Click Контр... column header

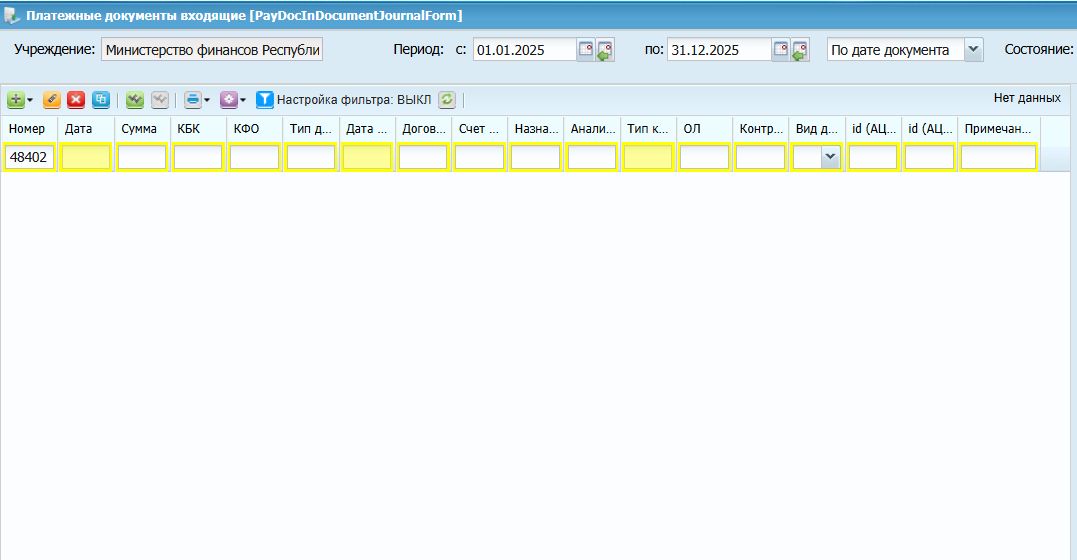(x=760, y=128)
